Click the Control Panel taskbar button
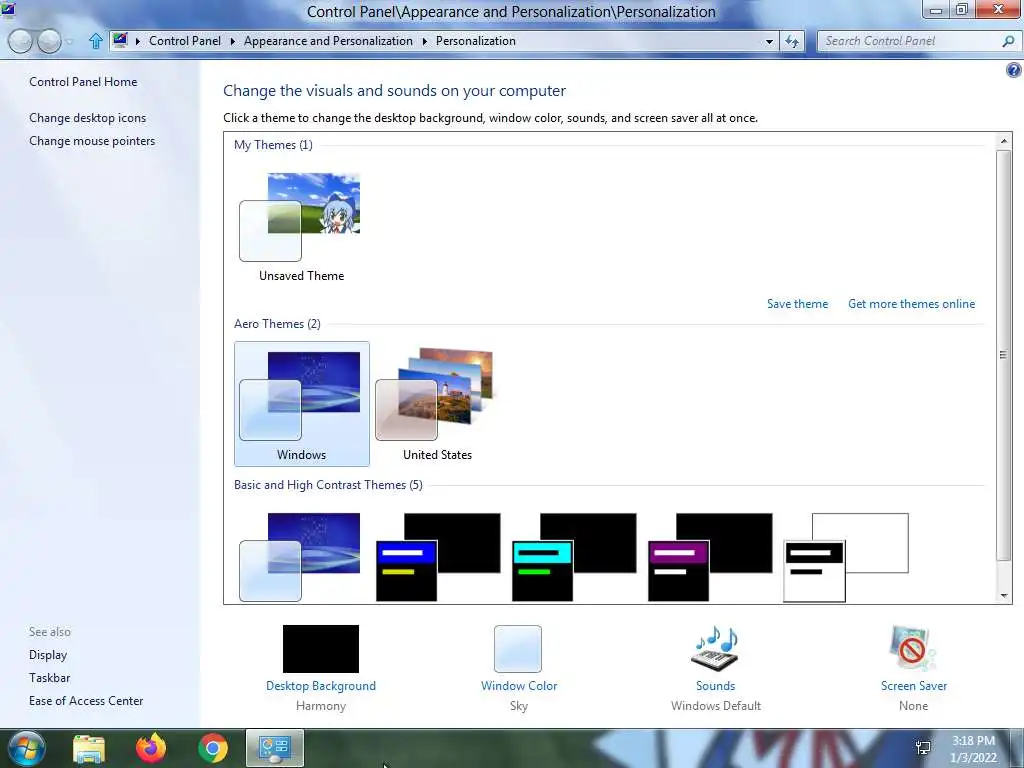 [x=275, y=748]
